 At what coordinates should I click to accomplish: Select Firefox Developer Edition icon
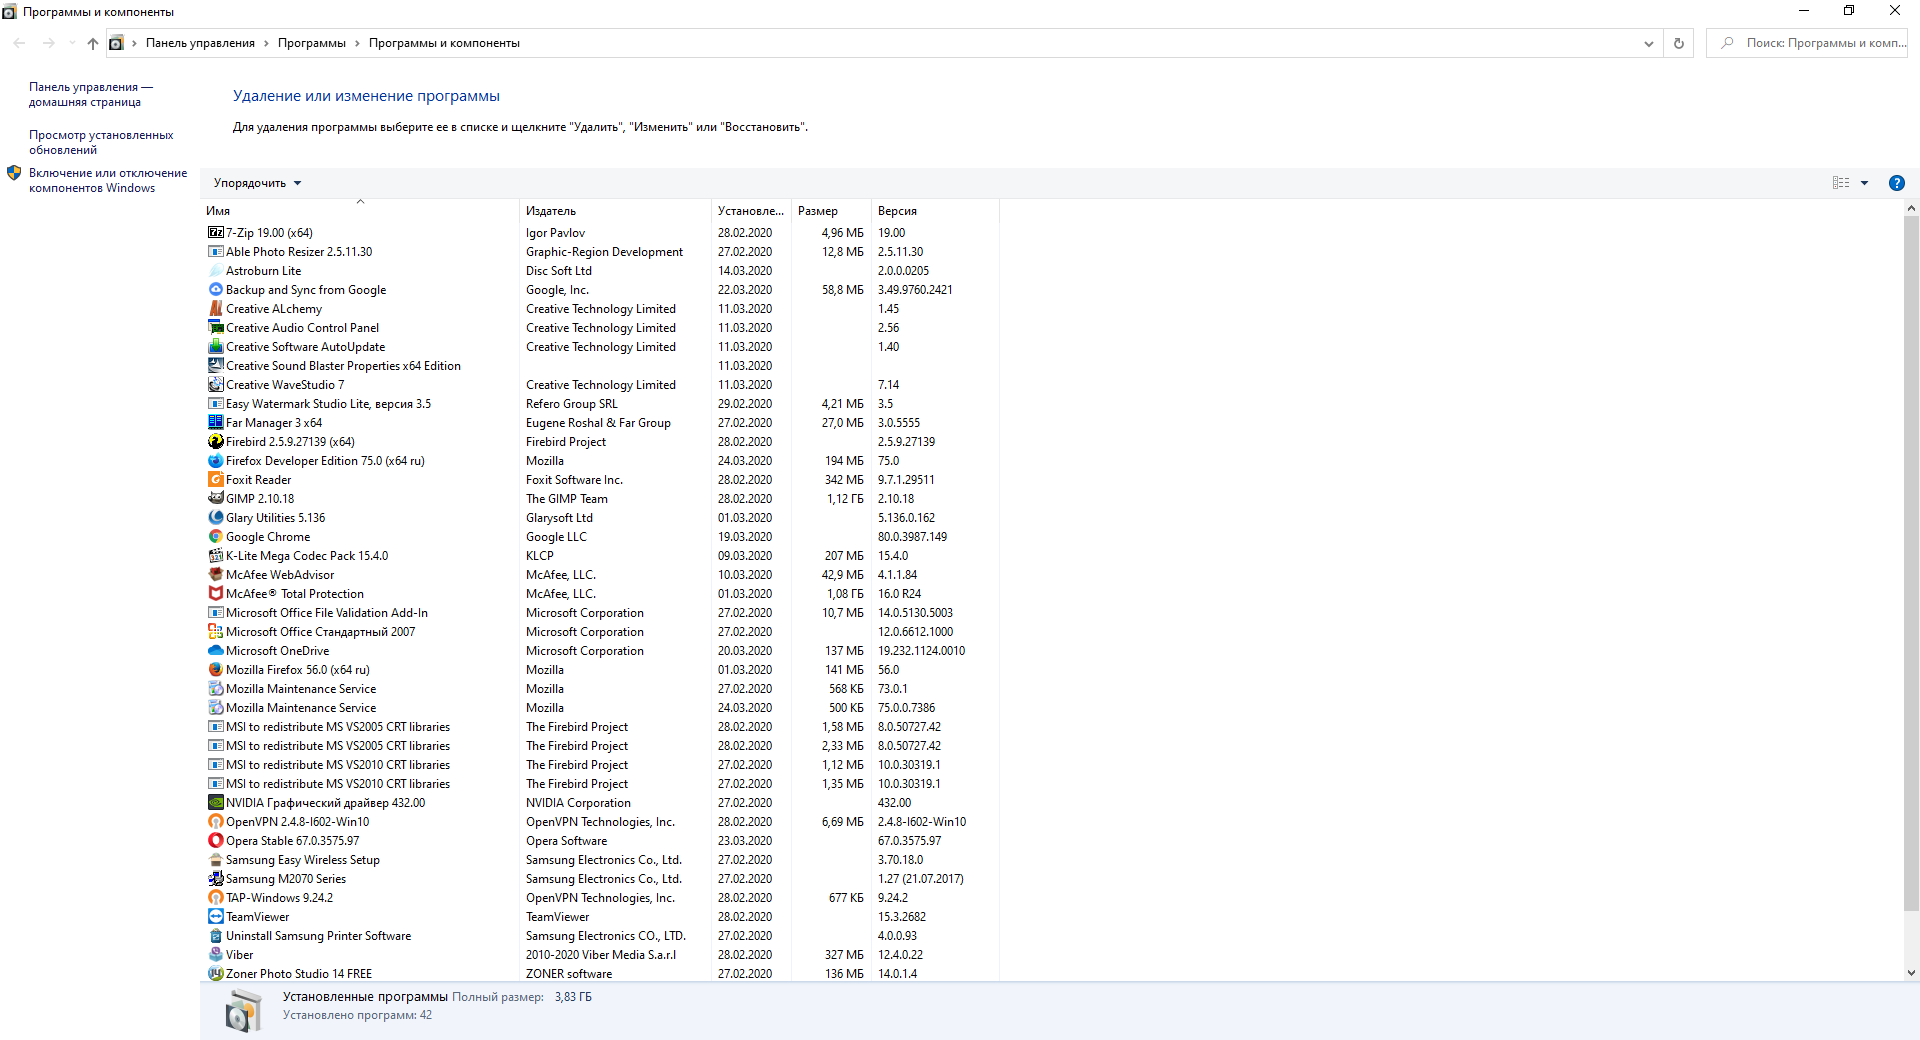(215, 461)
